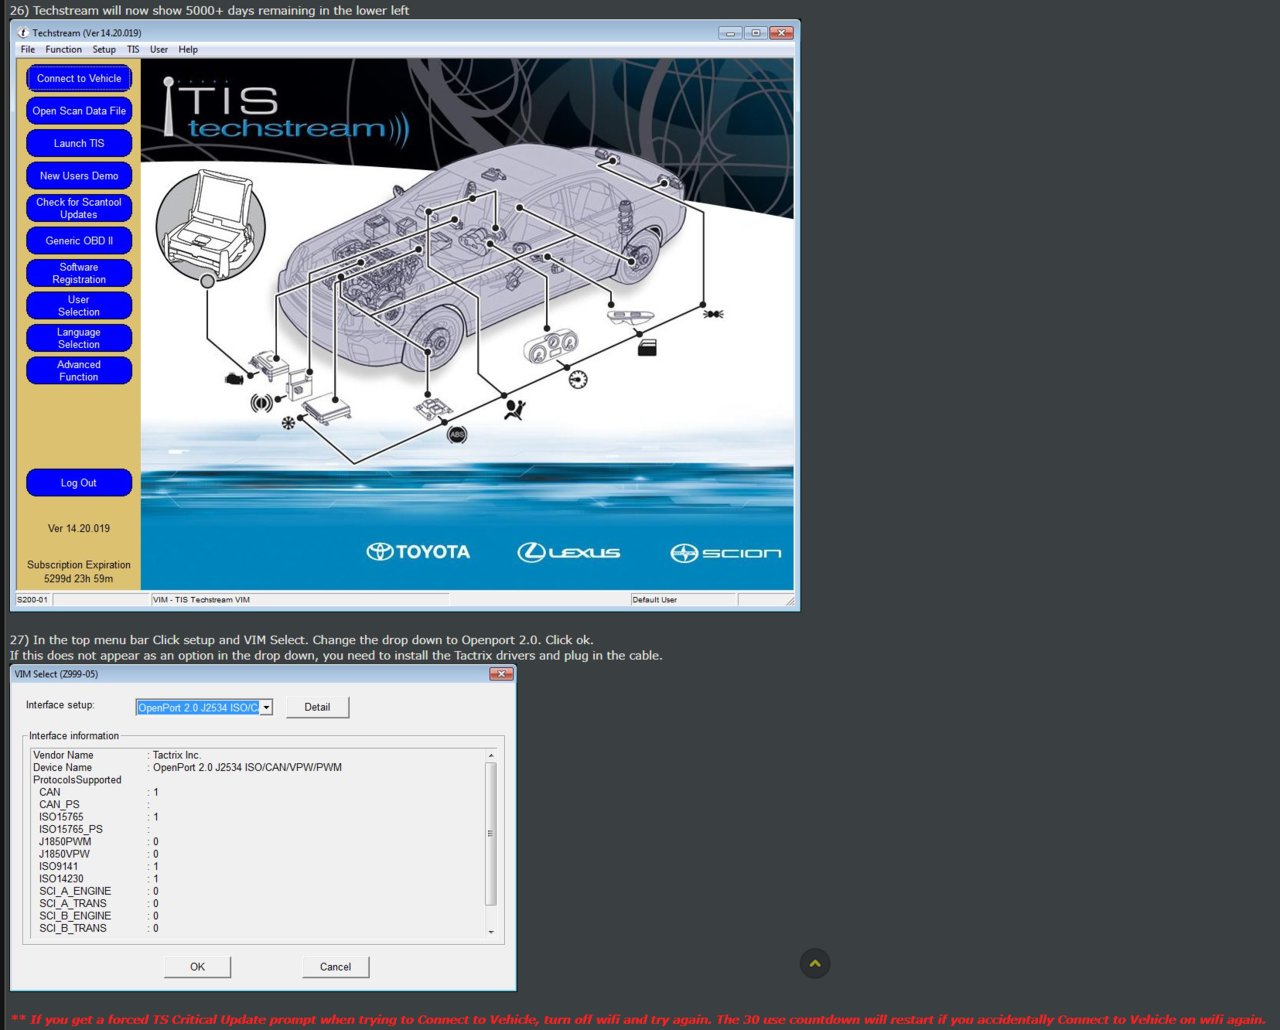Confirm VIM selection with OK
Image resolution: width=1280 pixels, height=1030 pixels.
click(197, 967)
